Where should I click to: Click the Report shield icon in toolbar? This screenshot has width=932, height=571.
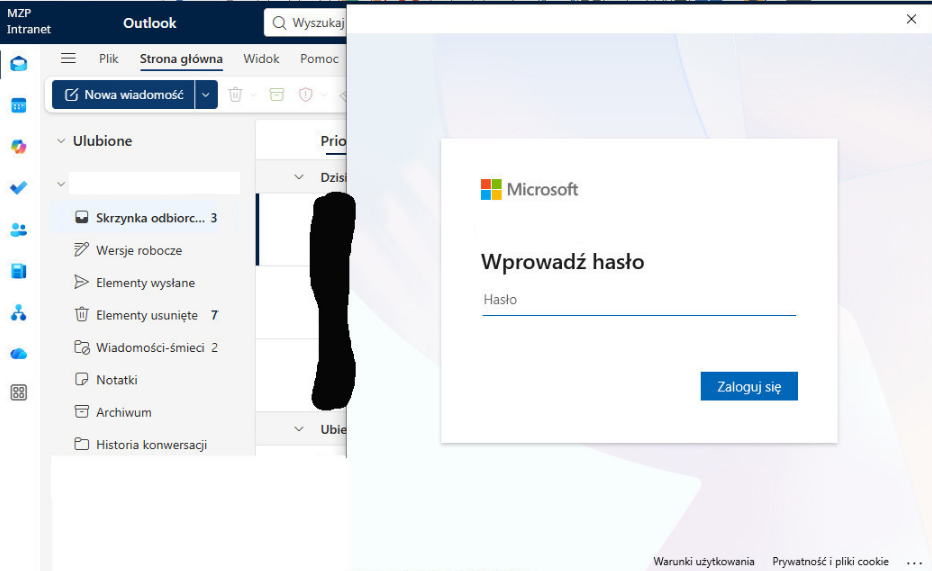pyautogui.click(x=306, y=94)
